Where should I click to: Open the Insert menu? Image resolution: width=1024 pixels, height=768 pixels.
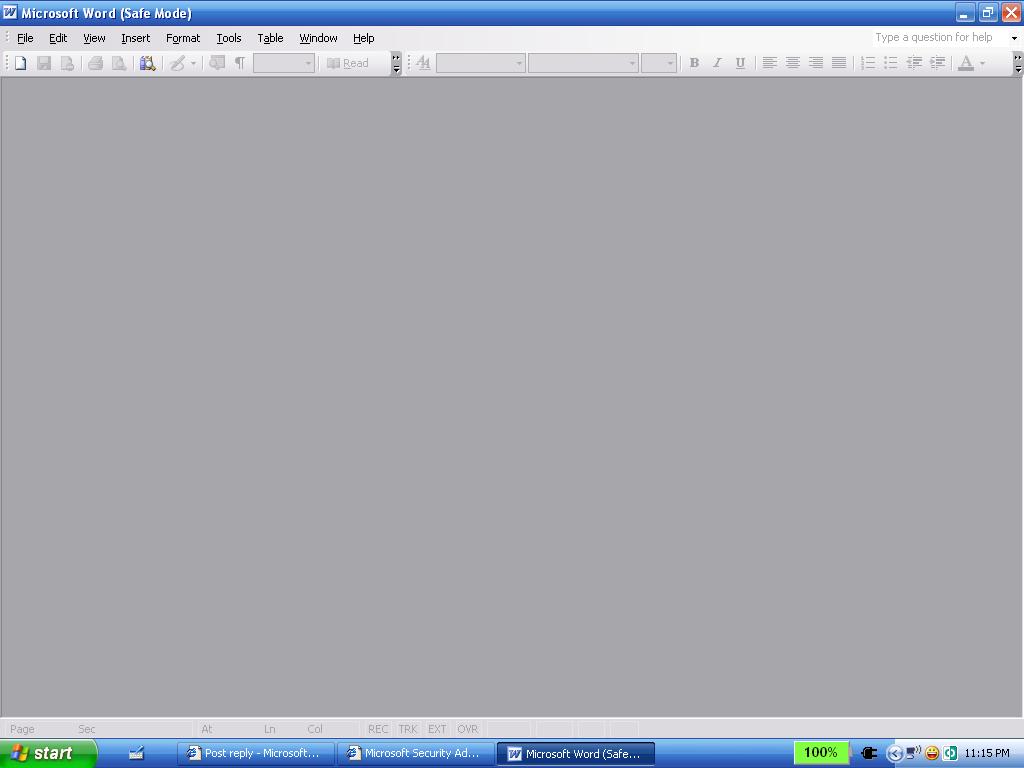(135, 38)
